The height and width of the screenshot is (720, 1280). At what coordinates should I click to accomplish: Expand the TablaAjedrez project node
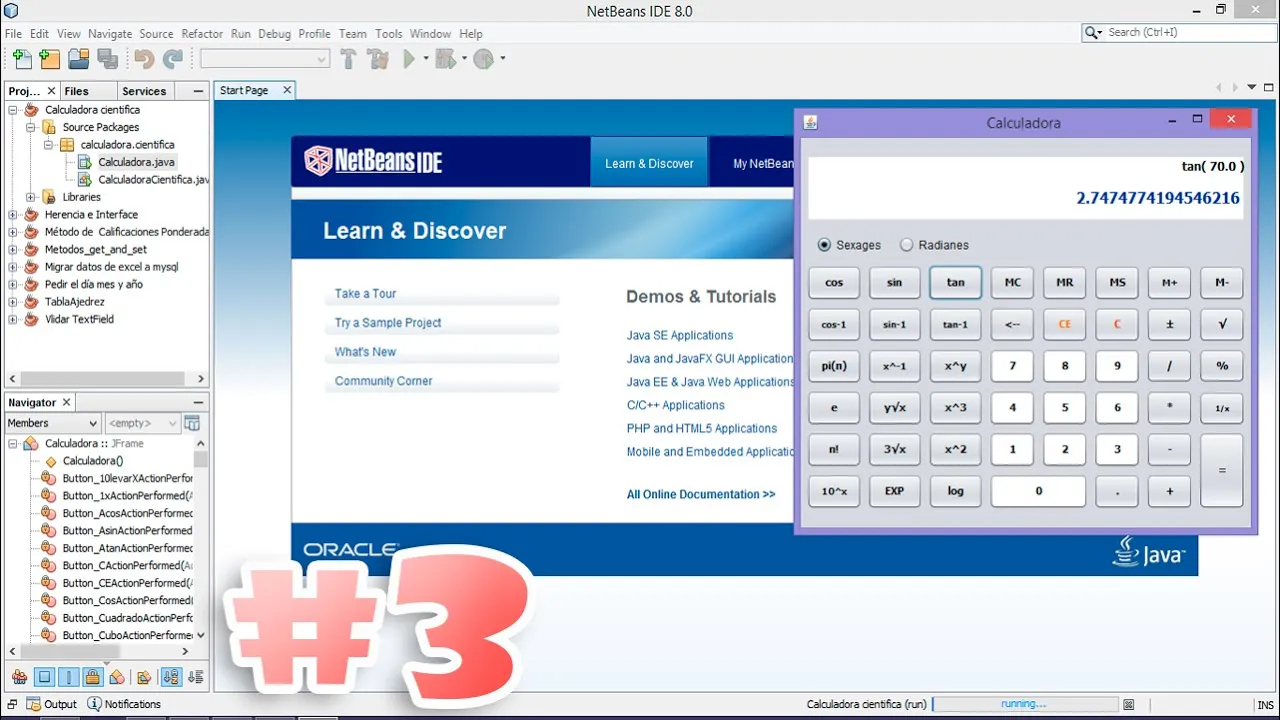(x=13, y=302)
